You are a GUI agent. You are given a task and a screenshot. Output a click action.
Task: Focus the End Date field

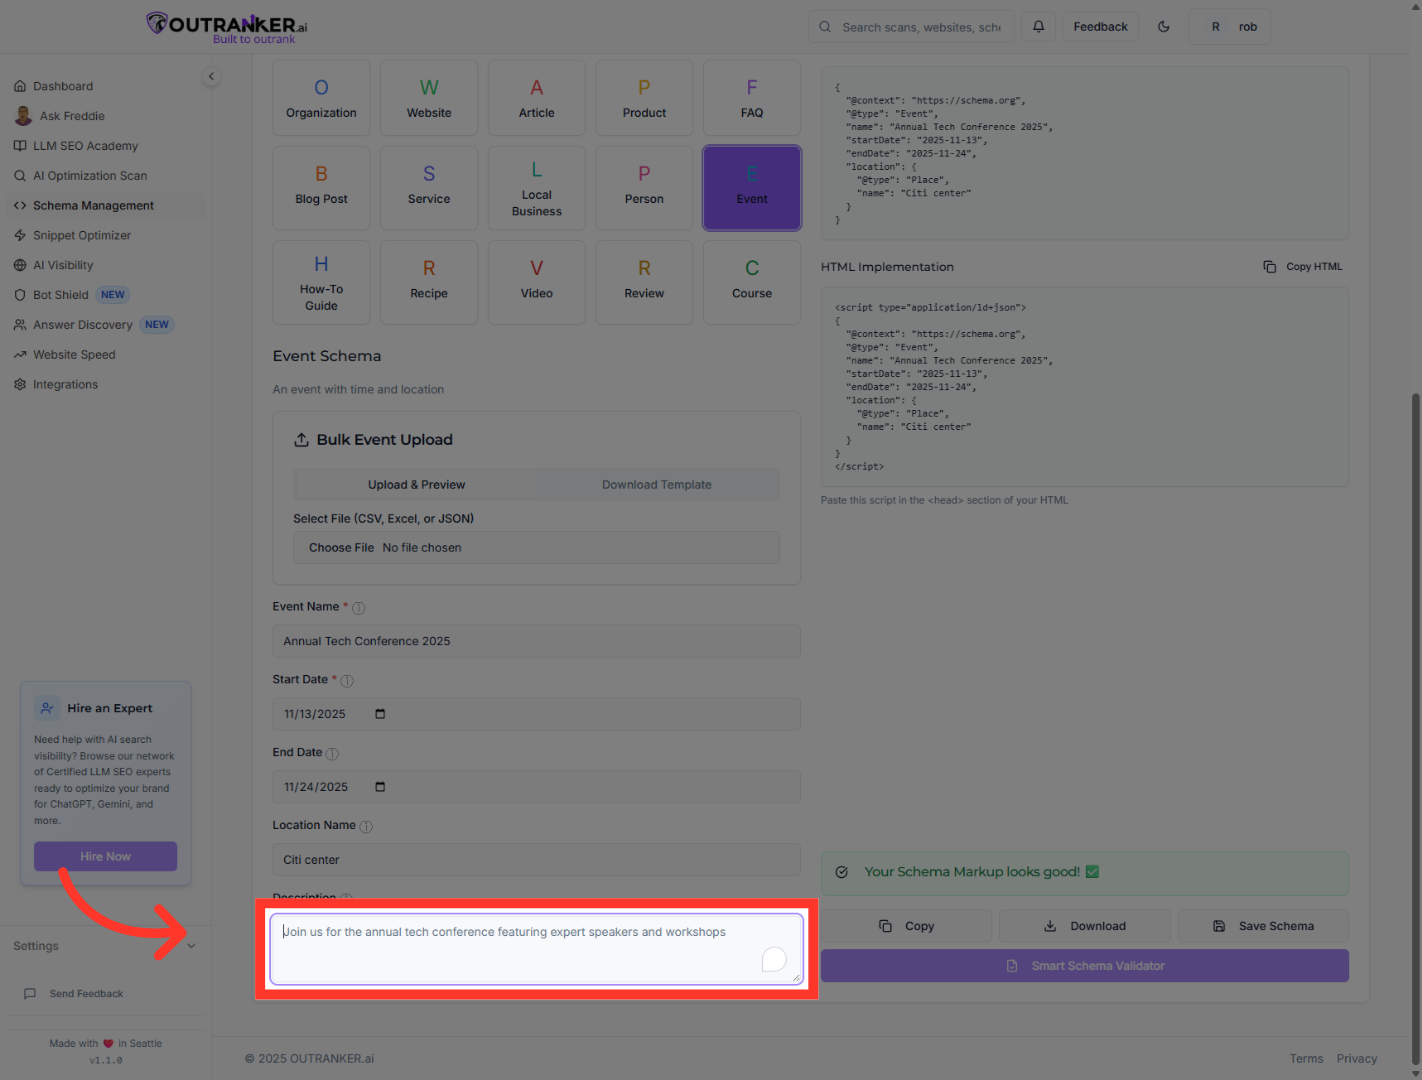(536, 787)
